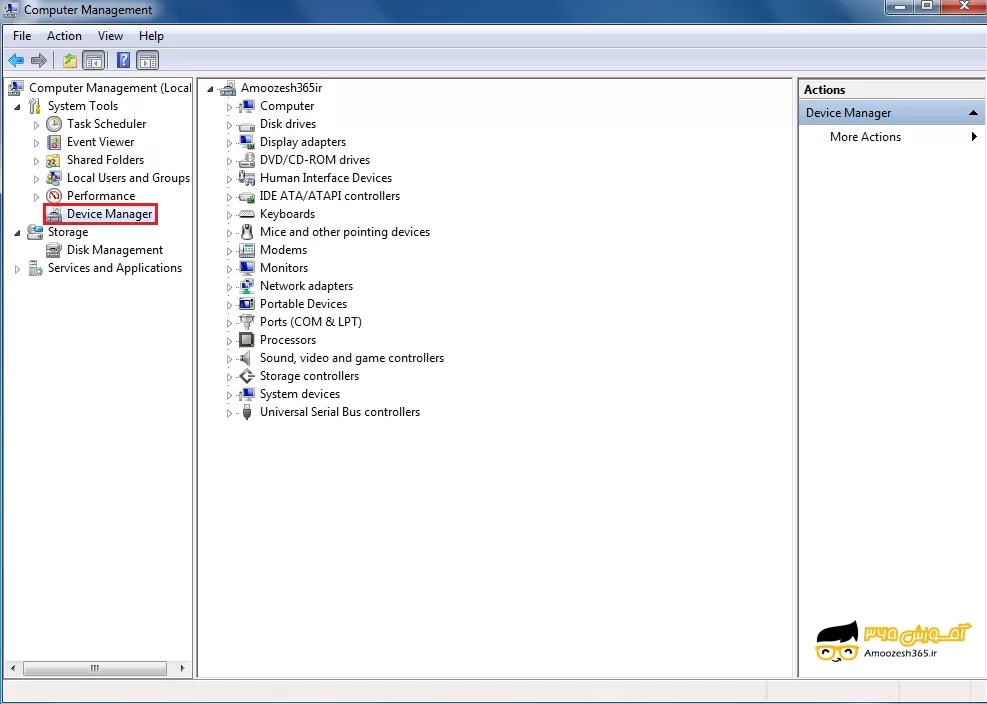Screen dimensions: 987x704
Task: Toggle the Show/Hide Action Pane toolbar icon
Action: point(147,60)
